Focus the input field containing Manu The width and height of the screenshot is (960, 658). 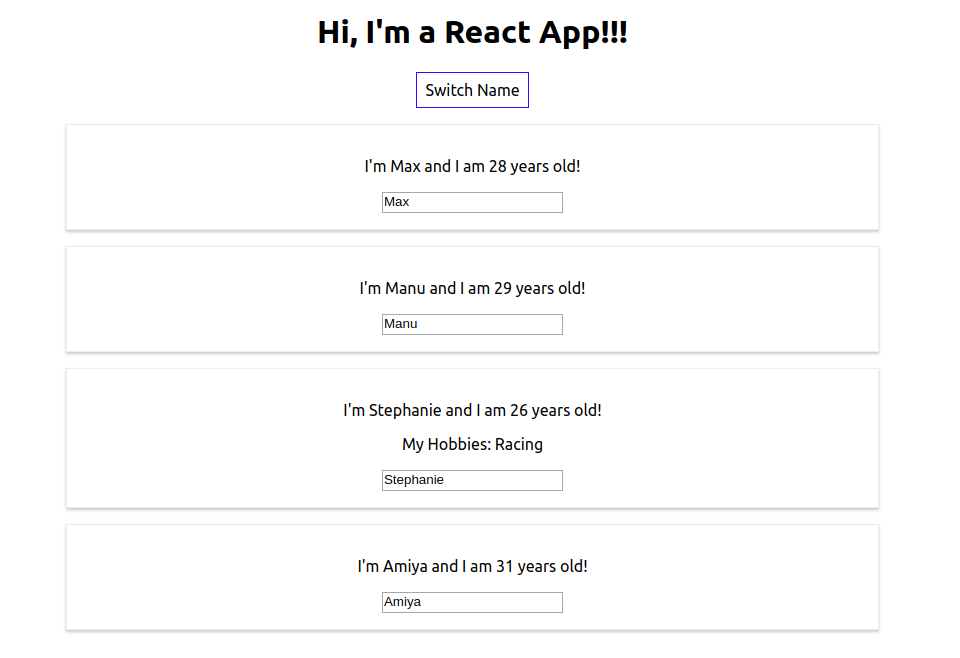(472, 324)
